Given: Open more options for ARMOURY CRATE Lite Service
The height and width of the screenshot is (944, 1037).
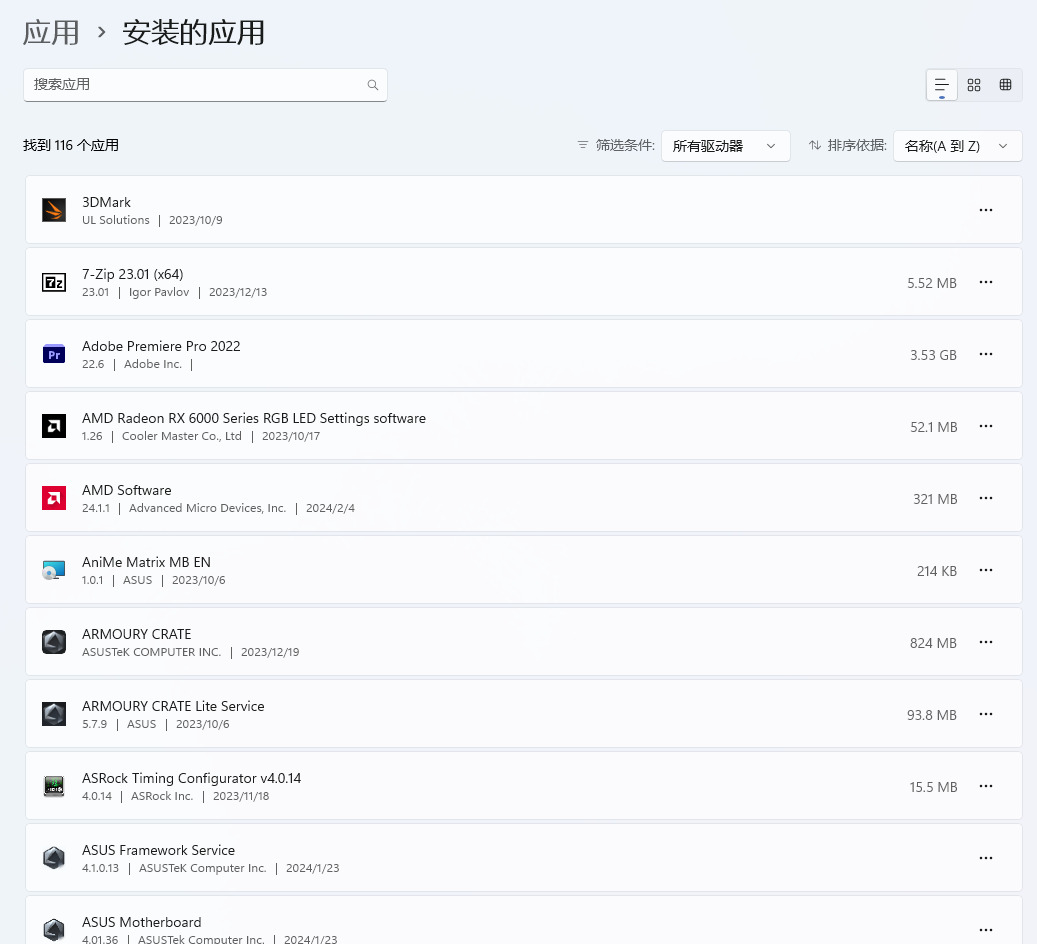Looking at the screenshot, I should [986, 714].
